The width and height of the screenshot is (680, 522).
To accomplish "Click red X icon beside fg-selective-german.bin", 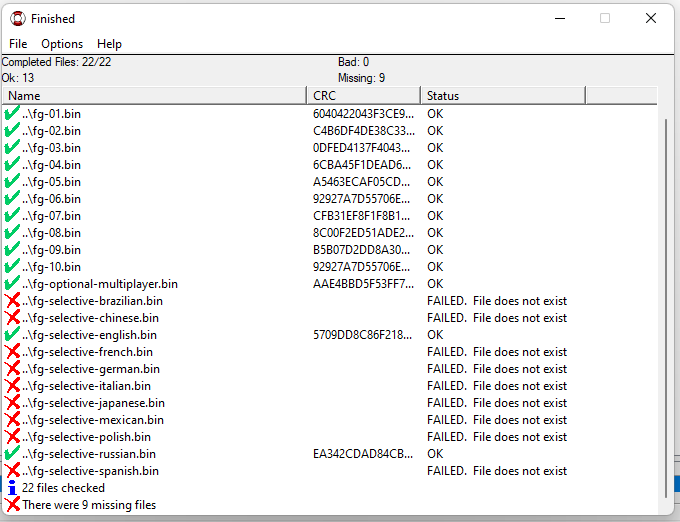I will click(12, 368).
